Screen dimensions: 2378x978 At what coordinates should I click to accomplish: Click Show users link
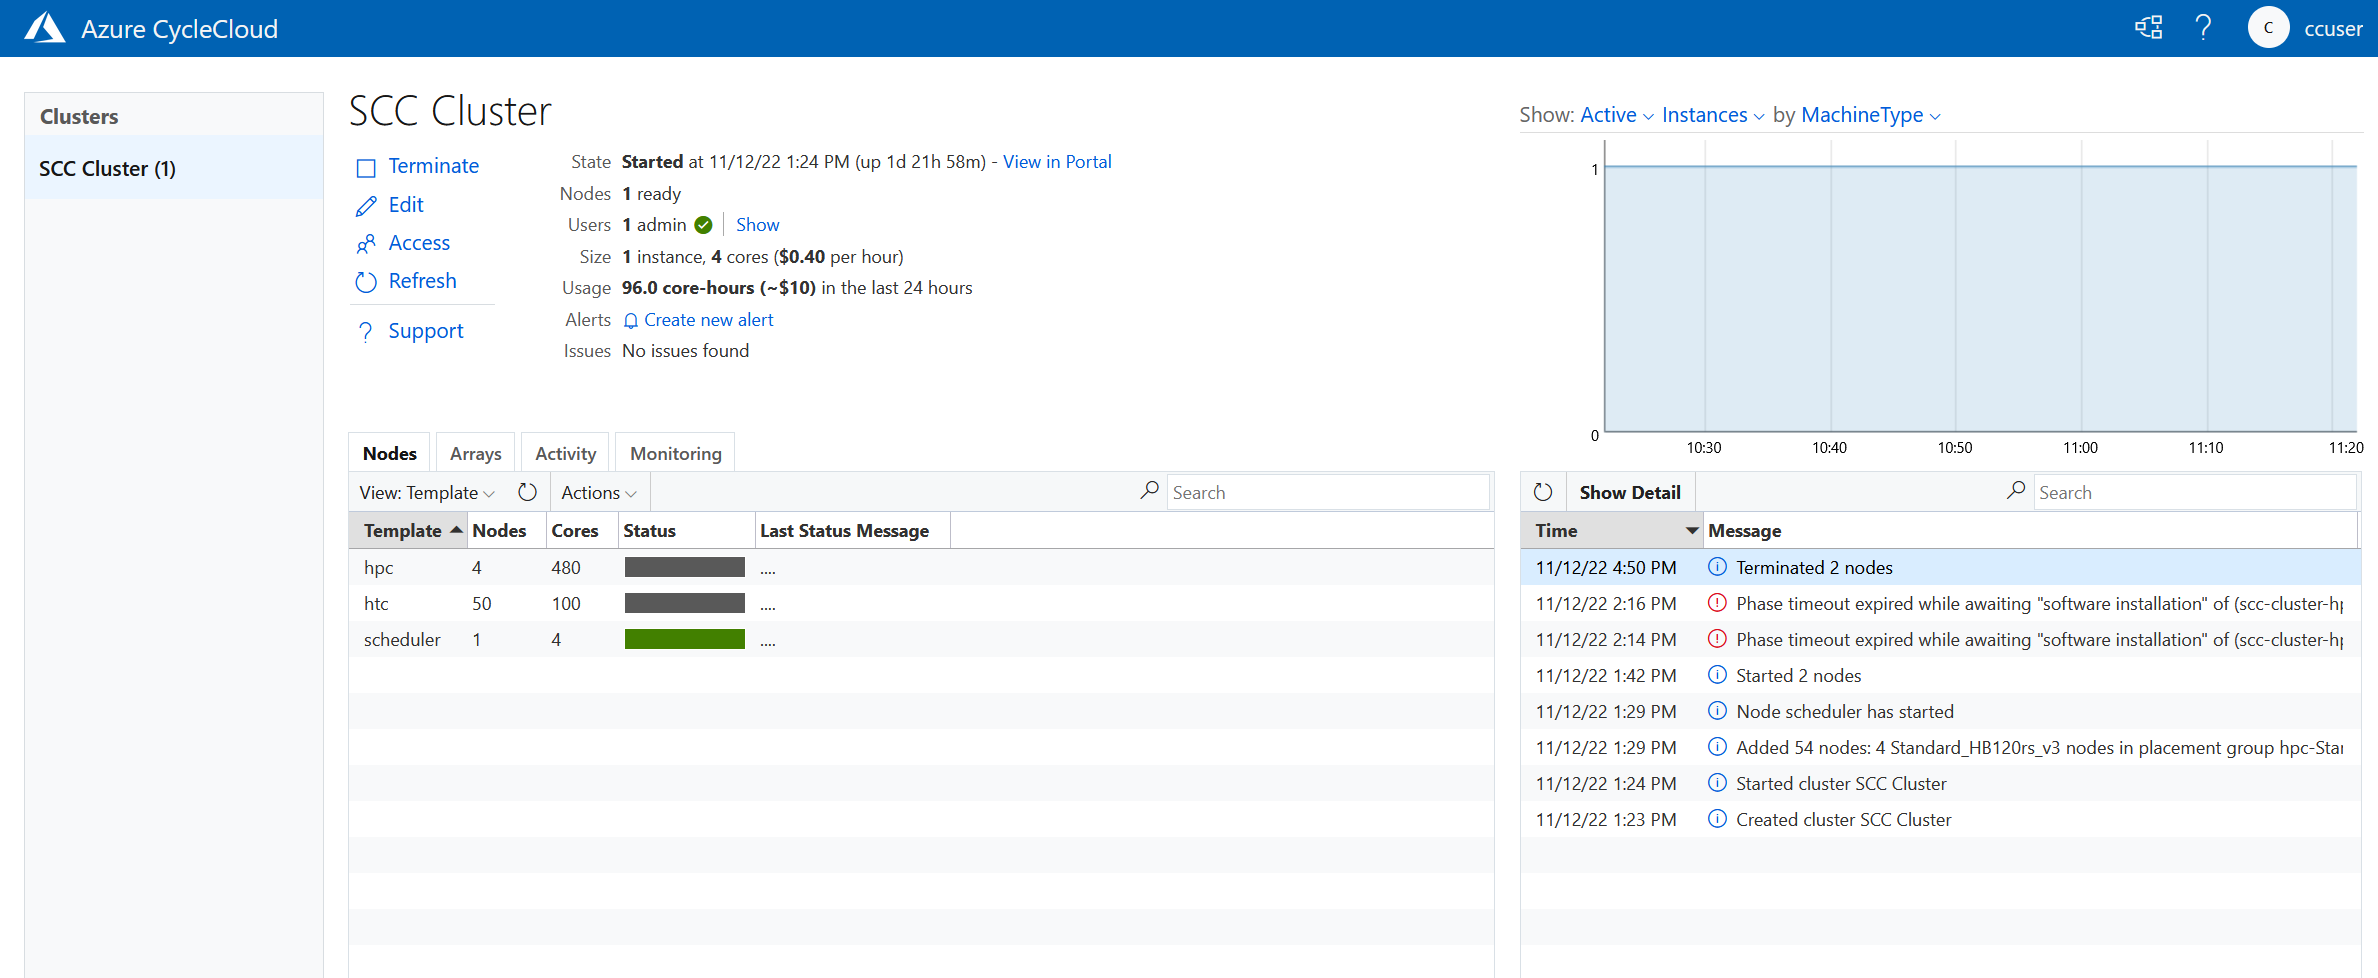(758, 225)
